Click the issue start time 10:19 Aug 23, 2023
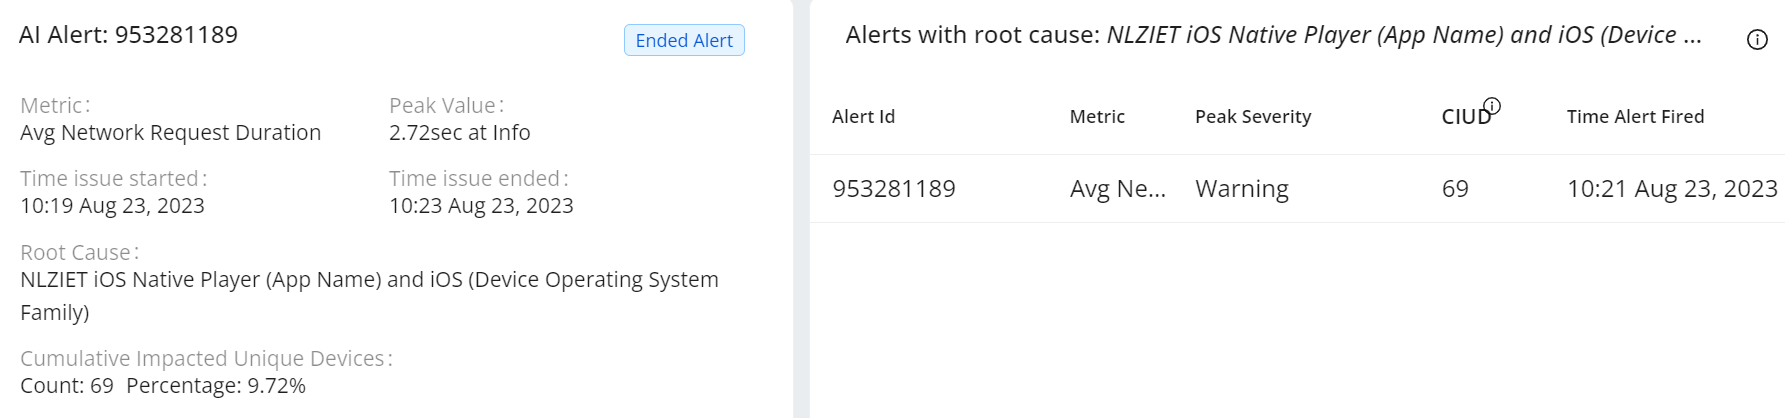Viewport: 1785px width, 418px height. click(x=112, y=206)
